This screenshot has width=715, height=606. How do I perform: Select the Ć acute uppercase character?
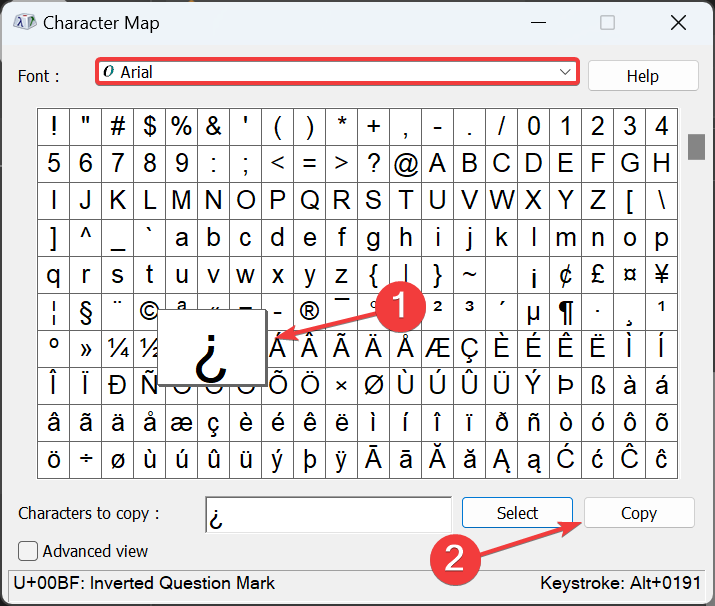point(565,460)
